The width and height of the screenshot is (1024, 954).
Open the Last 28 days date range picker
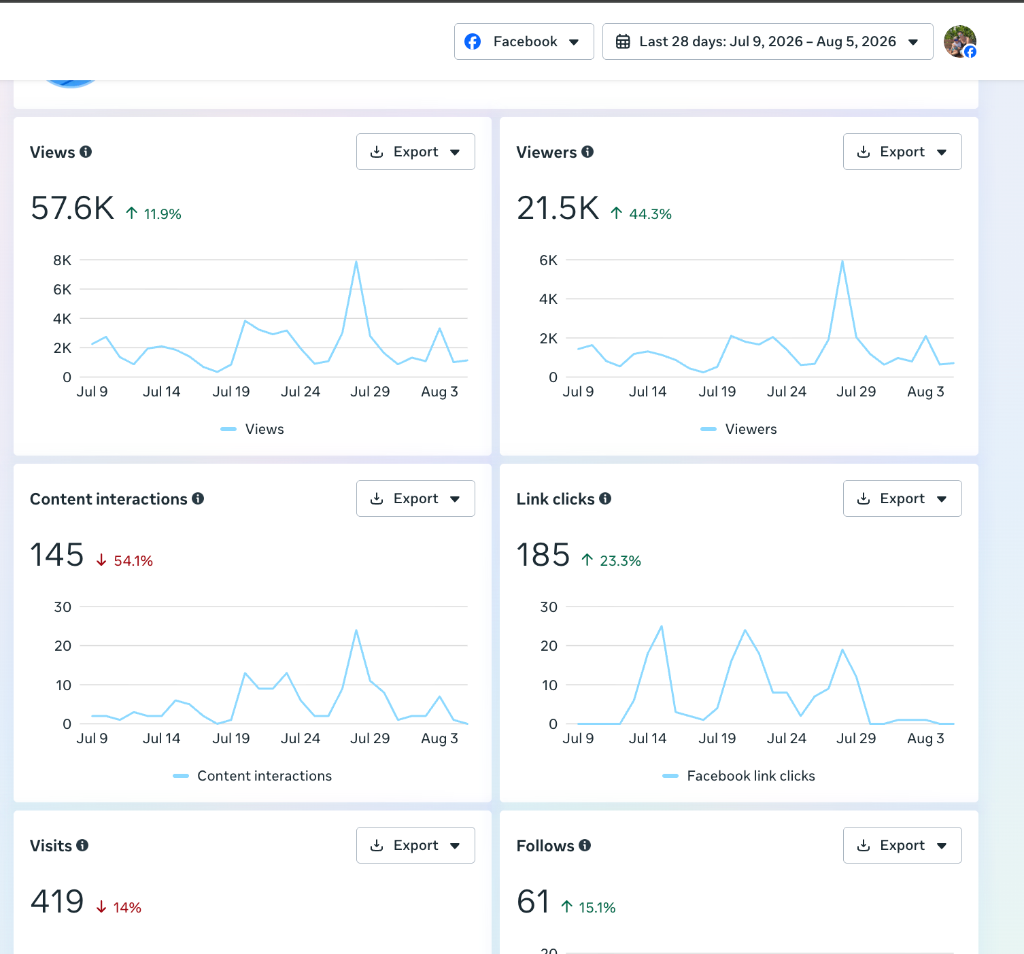click(x=767, y=42)
